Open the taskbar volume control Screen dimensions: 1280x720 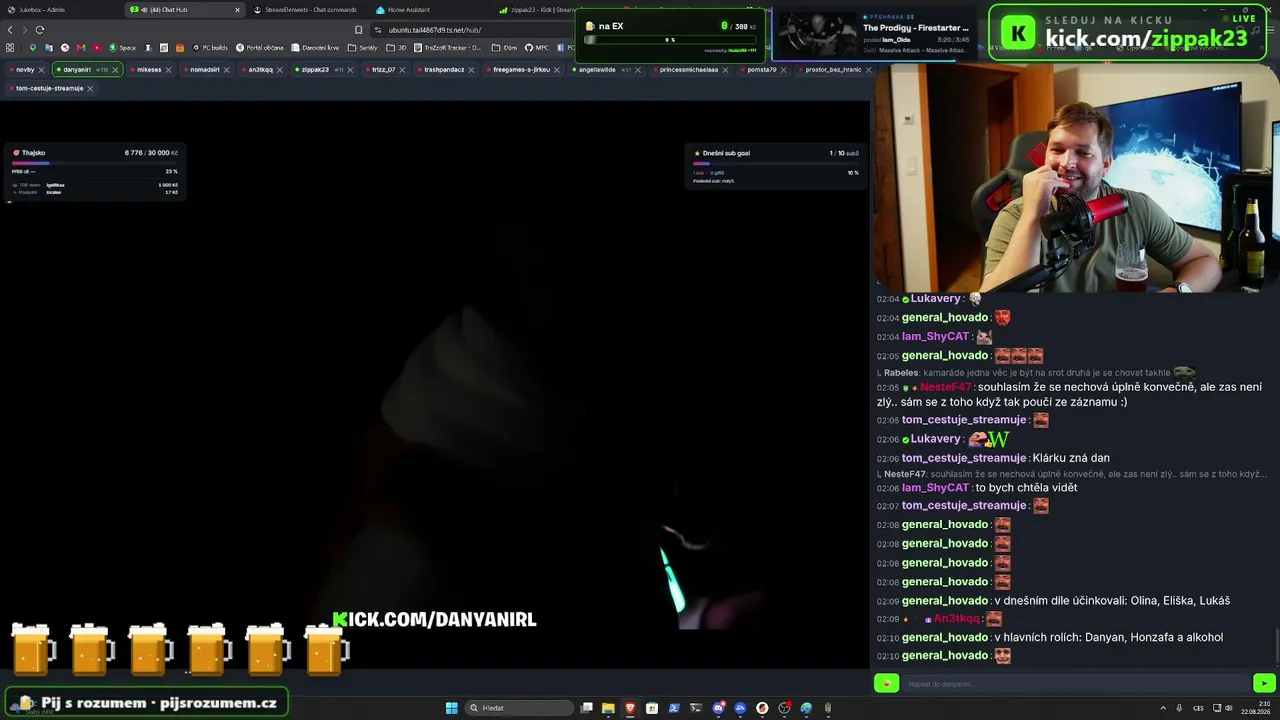[1229, 708]
